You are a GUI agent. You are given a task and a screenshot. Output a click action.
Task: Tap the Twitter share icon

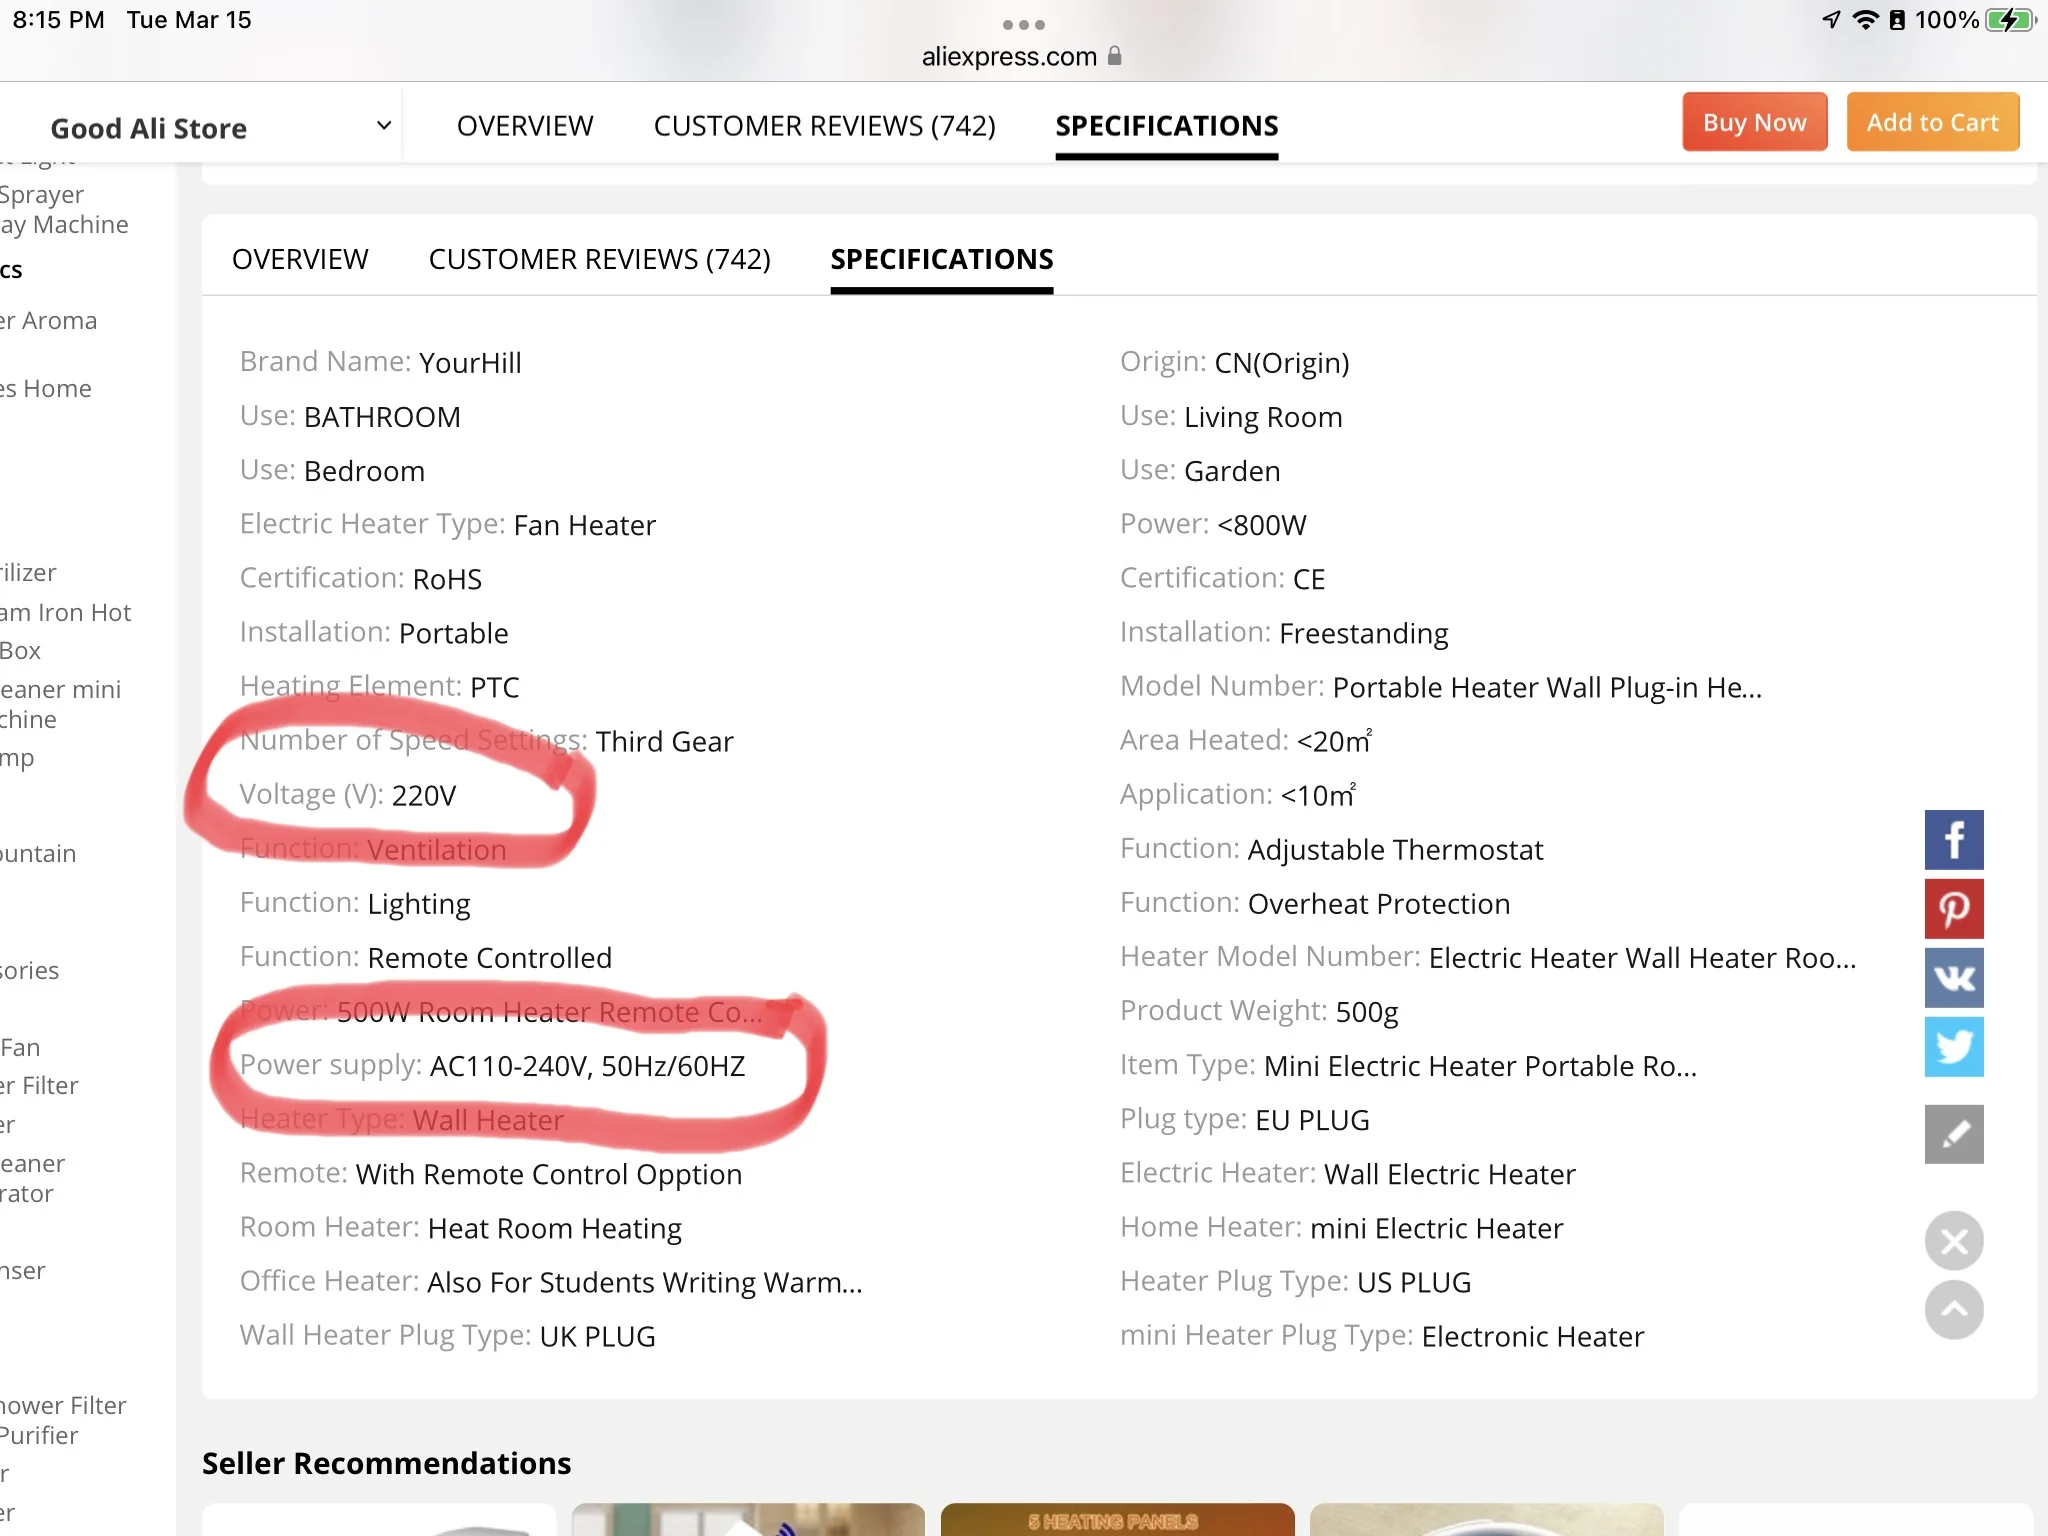point(1953,1046)
